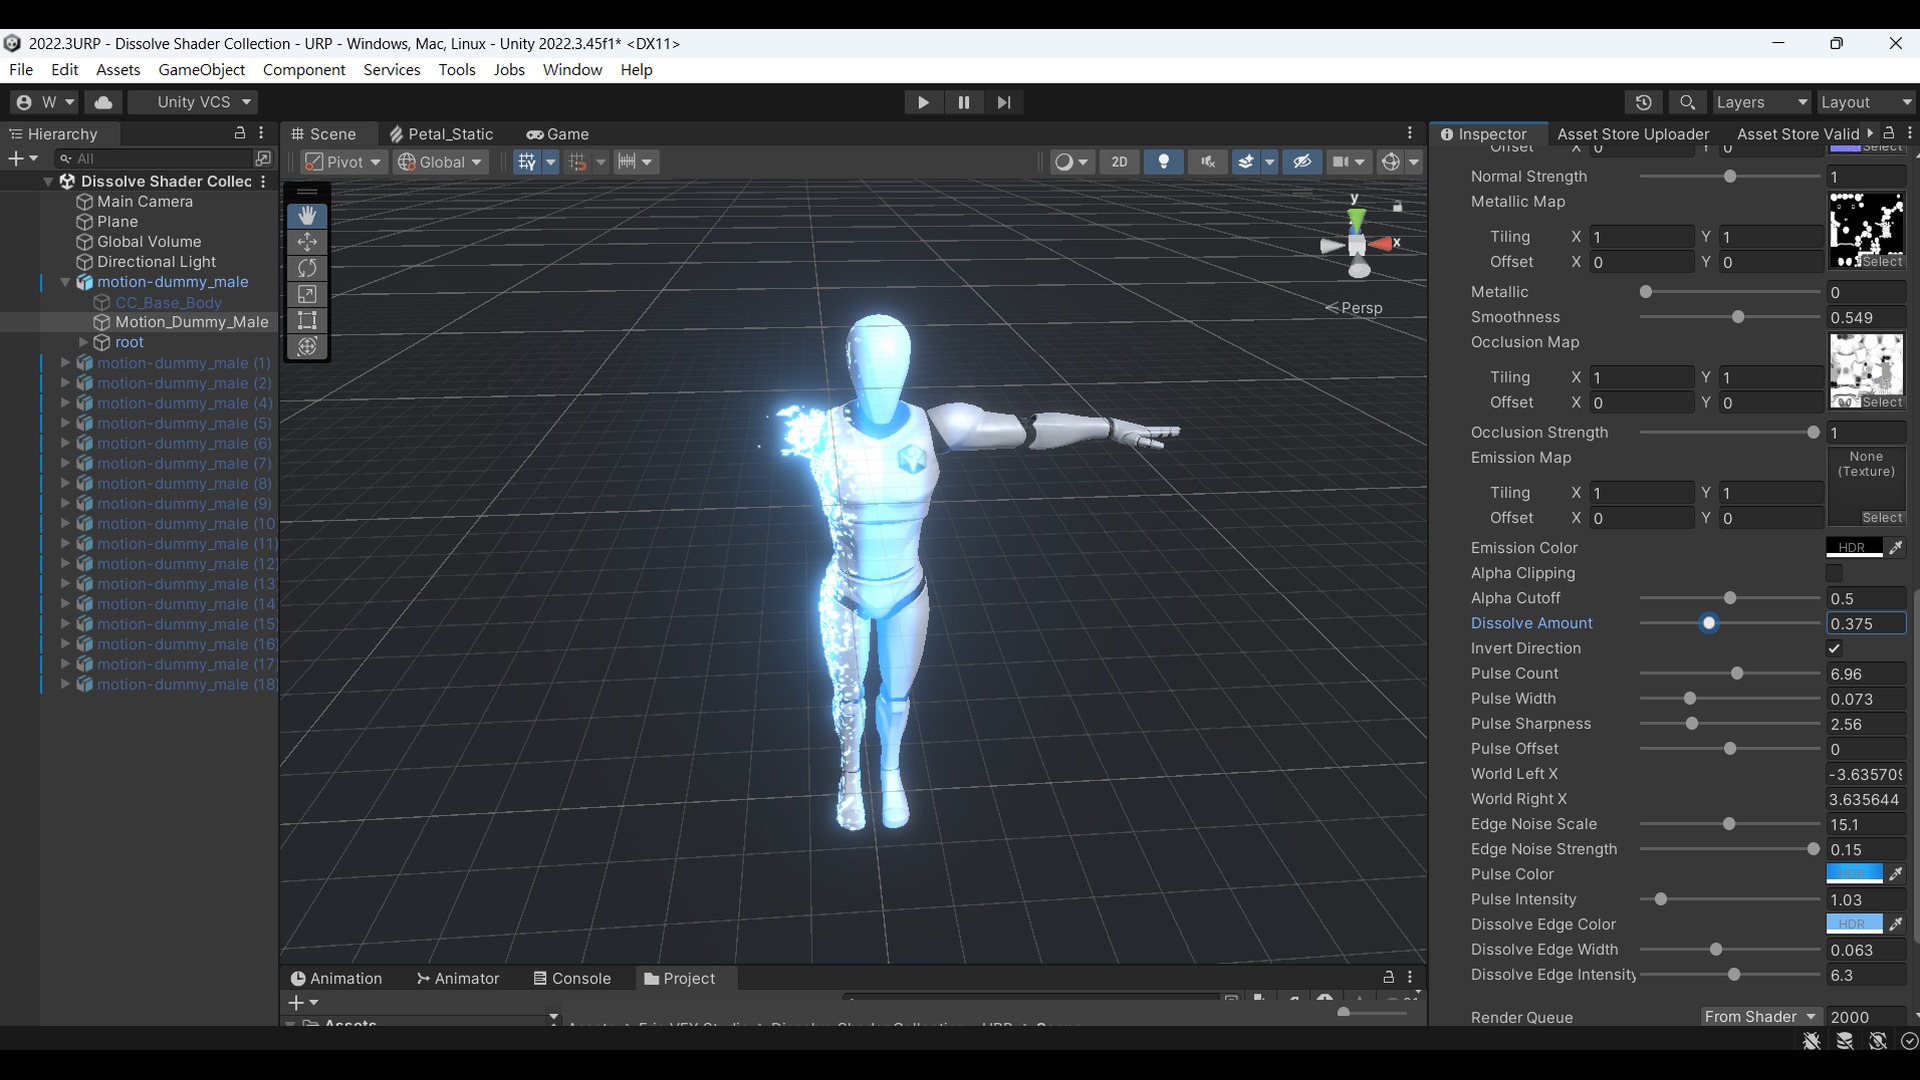Click the cloud services icon

103,102
